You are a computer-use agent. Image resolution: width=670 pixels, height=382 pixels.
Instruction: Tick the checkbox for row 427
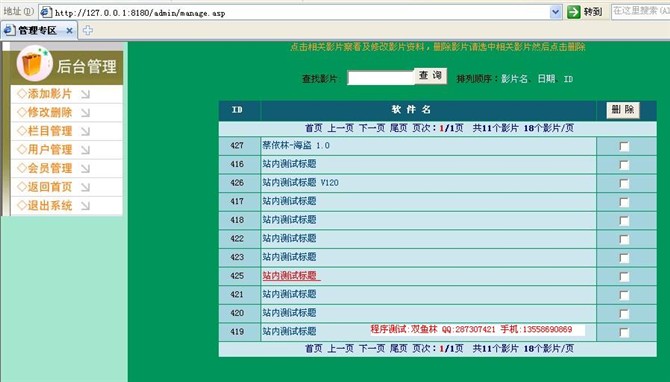coord(624,147)
